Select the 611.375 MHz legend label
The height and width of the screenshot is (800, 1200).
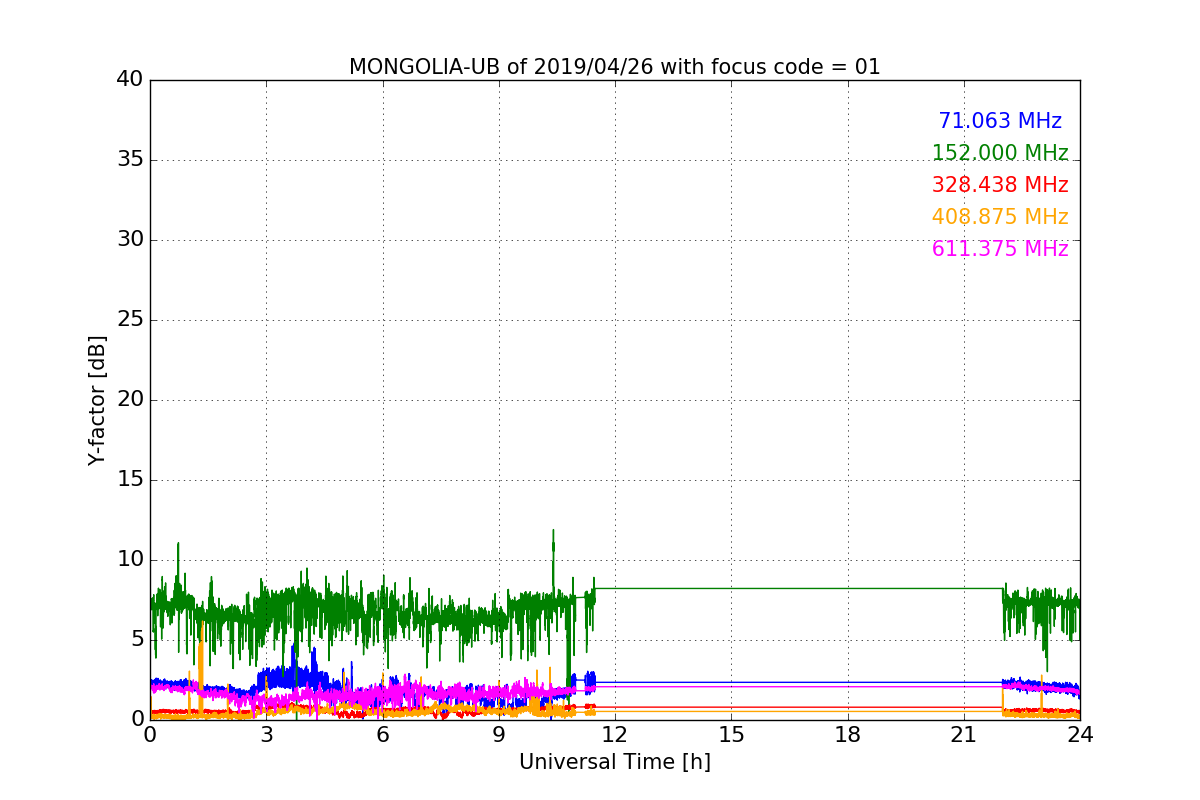(x=1000, y=249)
